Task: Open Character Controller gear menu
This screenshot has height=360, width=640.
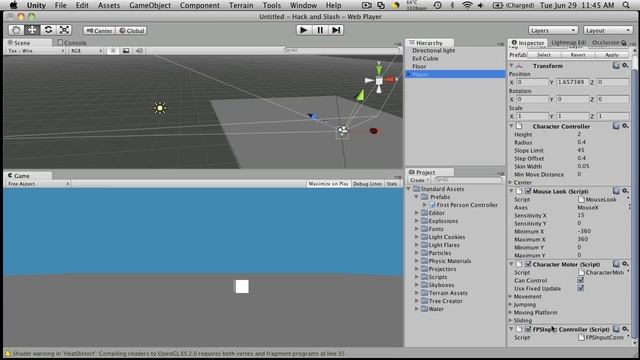Action: [x=625, y=126]
